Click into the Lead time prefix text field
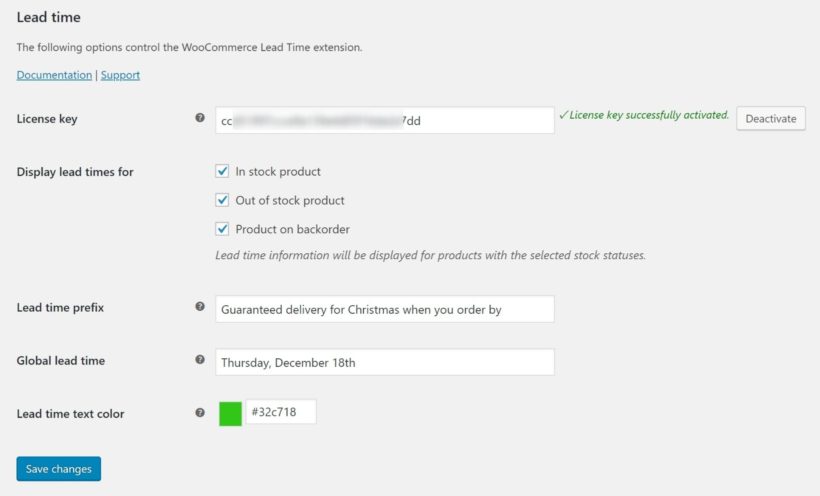The width and height of the screenshot is (820, 496). click(384, 309)
